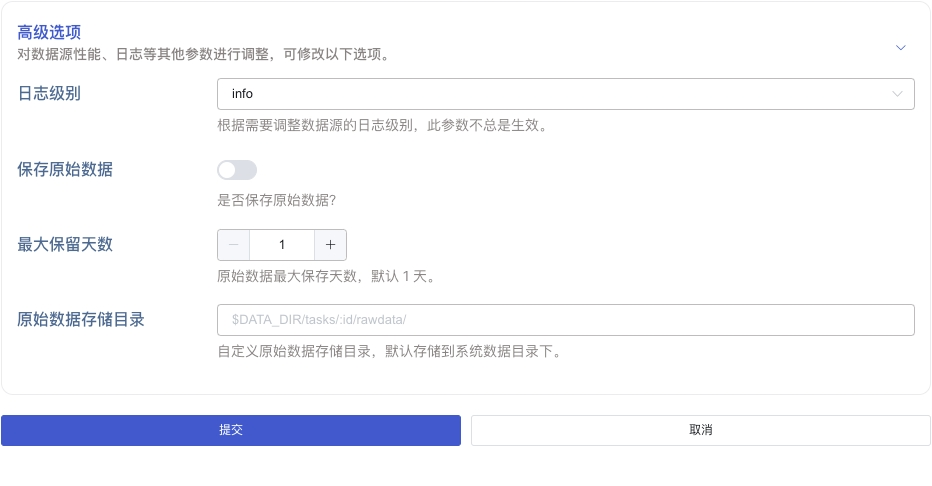This screenshot has height=486, width=932.
Task: Click the 日志级别 field label
Action: [x=49, y=94]
